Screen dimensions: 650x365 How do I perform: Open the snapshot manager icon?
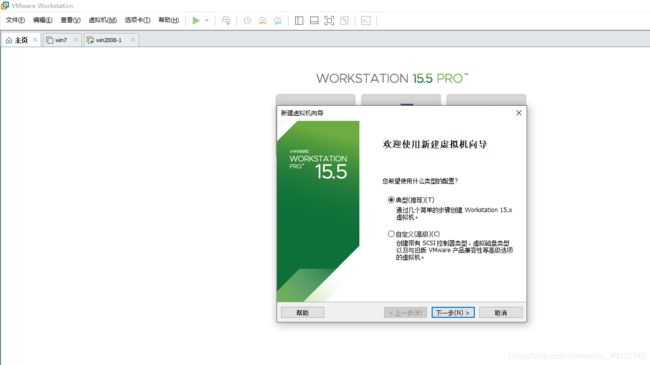[x=277, y=20]
